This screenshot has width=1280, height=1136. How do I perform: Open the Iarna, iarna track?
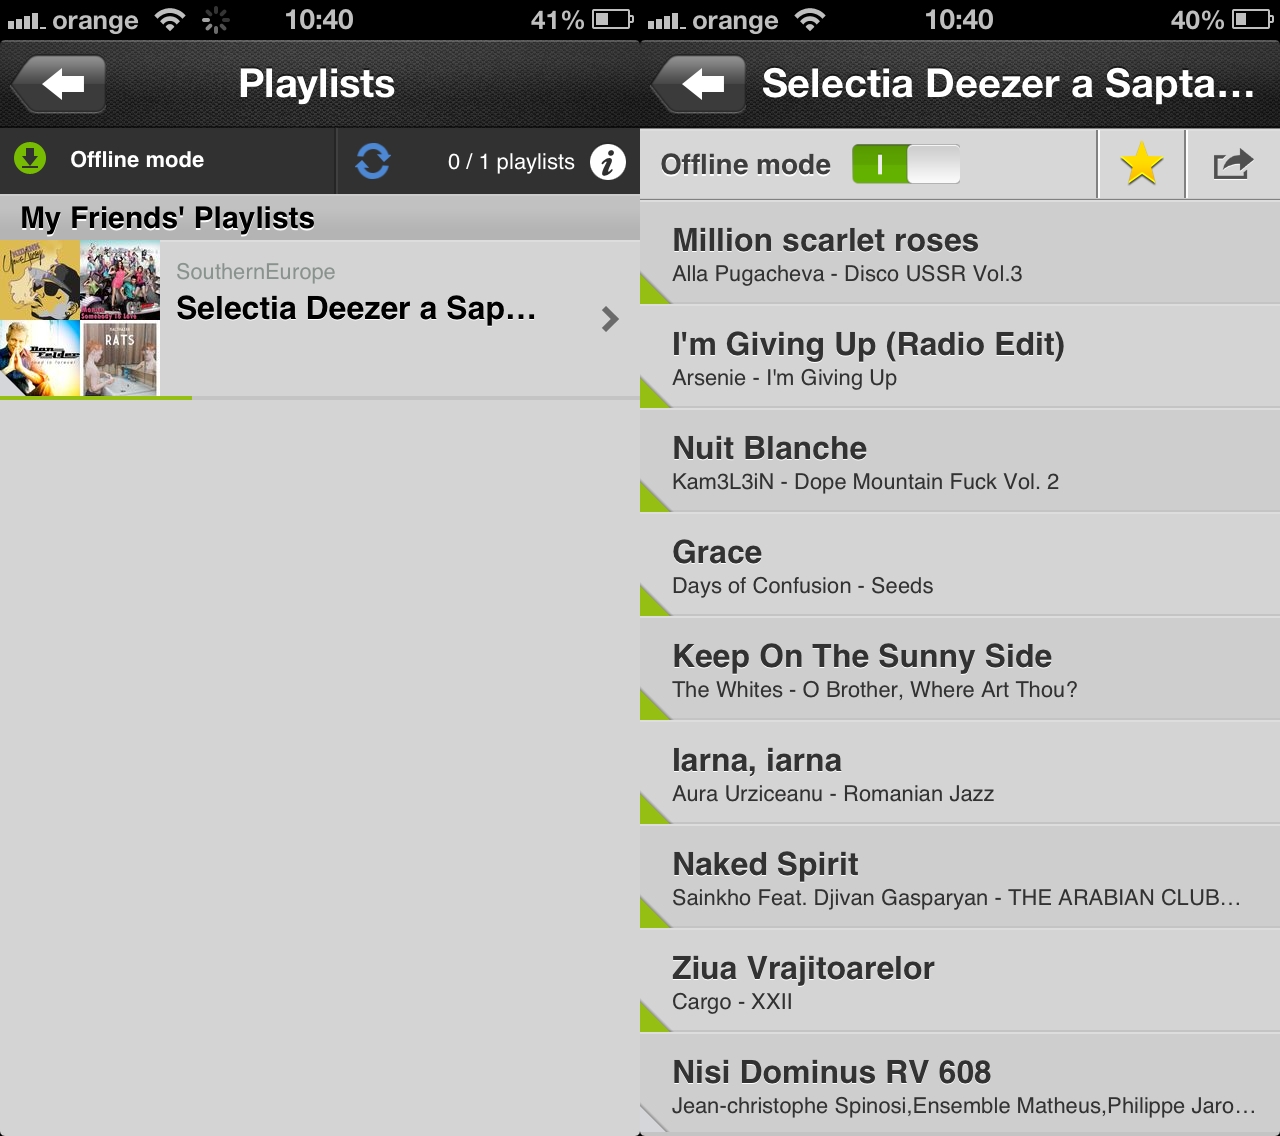tap(960, 772)
